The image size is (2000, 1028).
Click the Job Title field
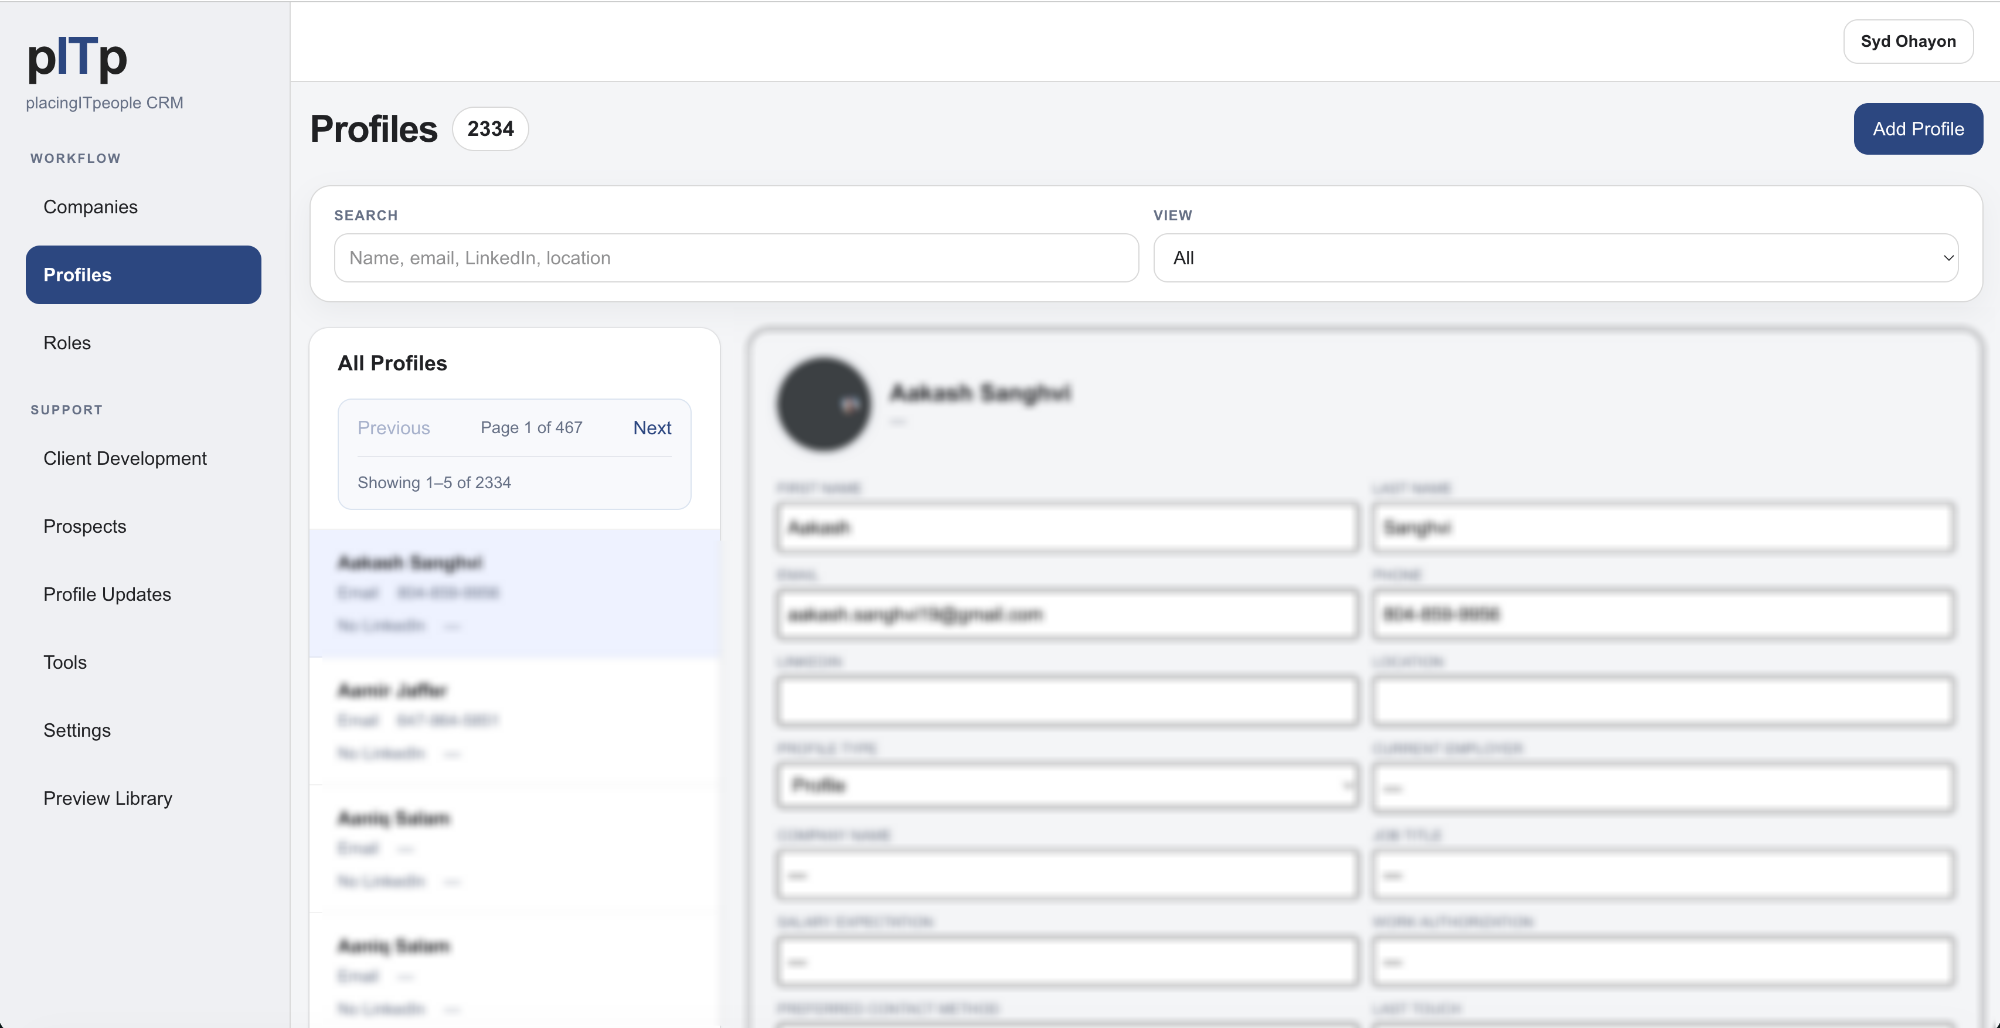coord(1663,875)
